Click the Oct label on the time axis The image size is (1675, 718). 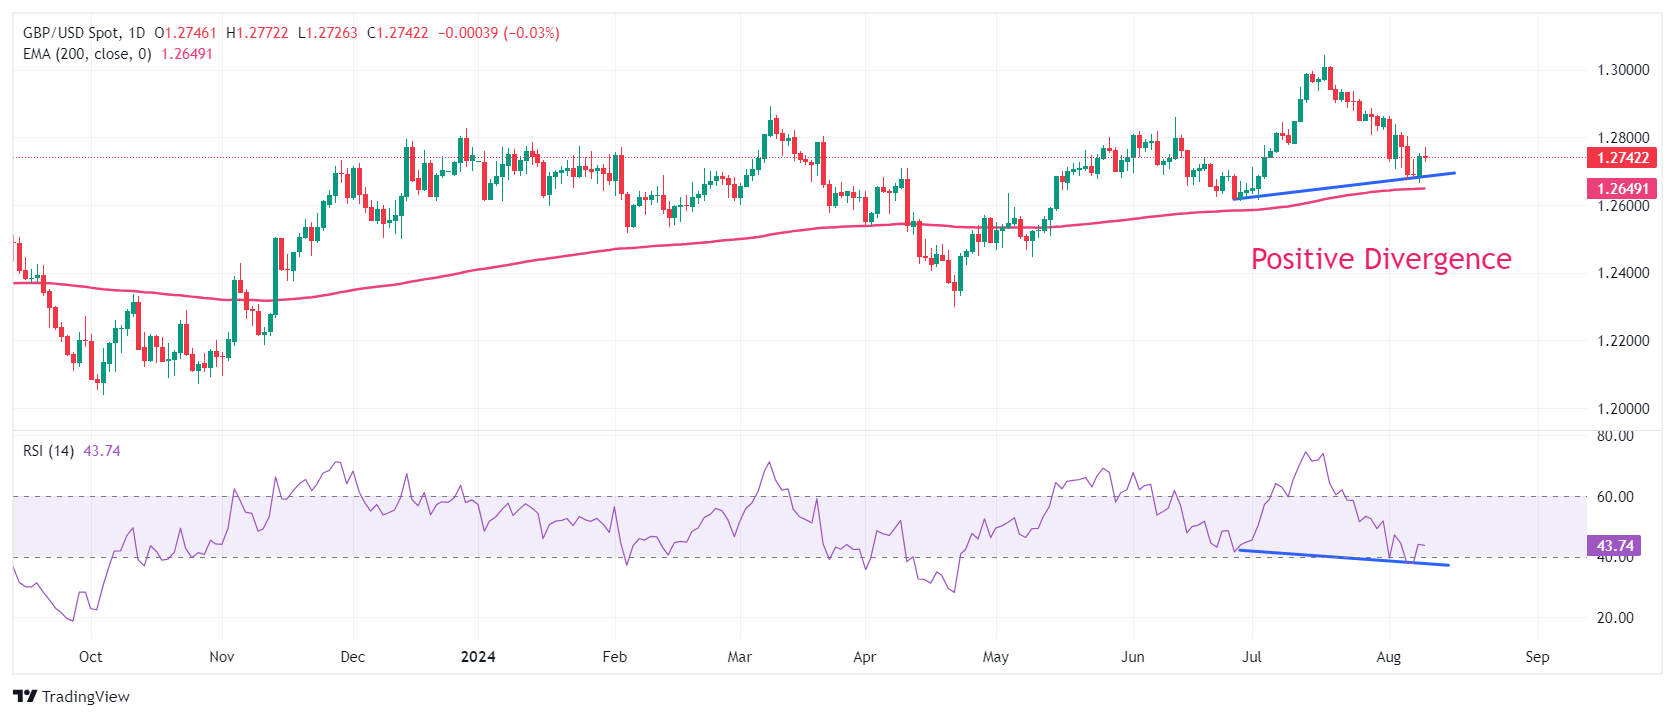point(90,657)
